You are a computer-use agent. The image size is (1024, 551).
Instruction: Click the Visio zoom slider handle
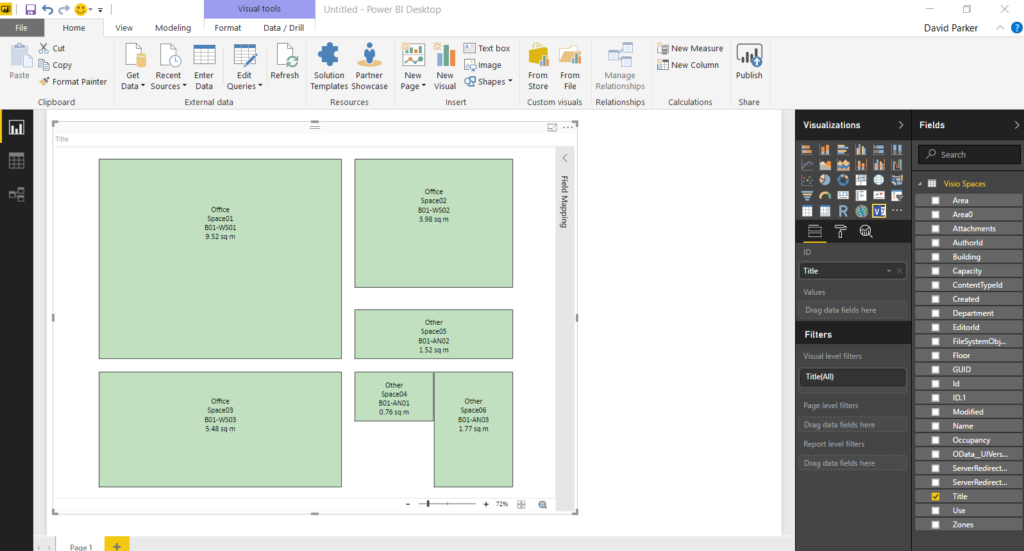click(x=428, y=504)
